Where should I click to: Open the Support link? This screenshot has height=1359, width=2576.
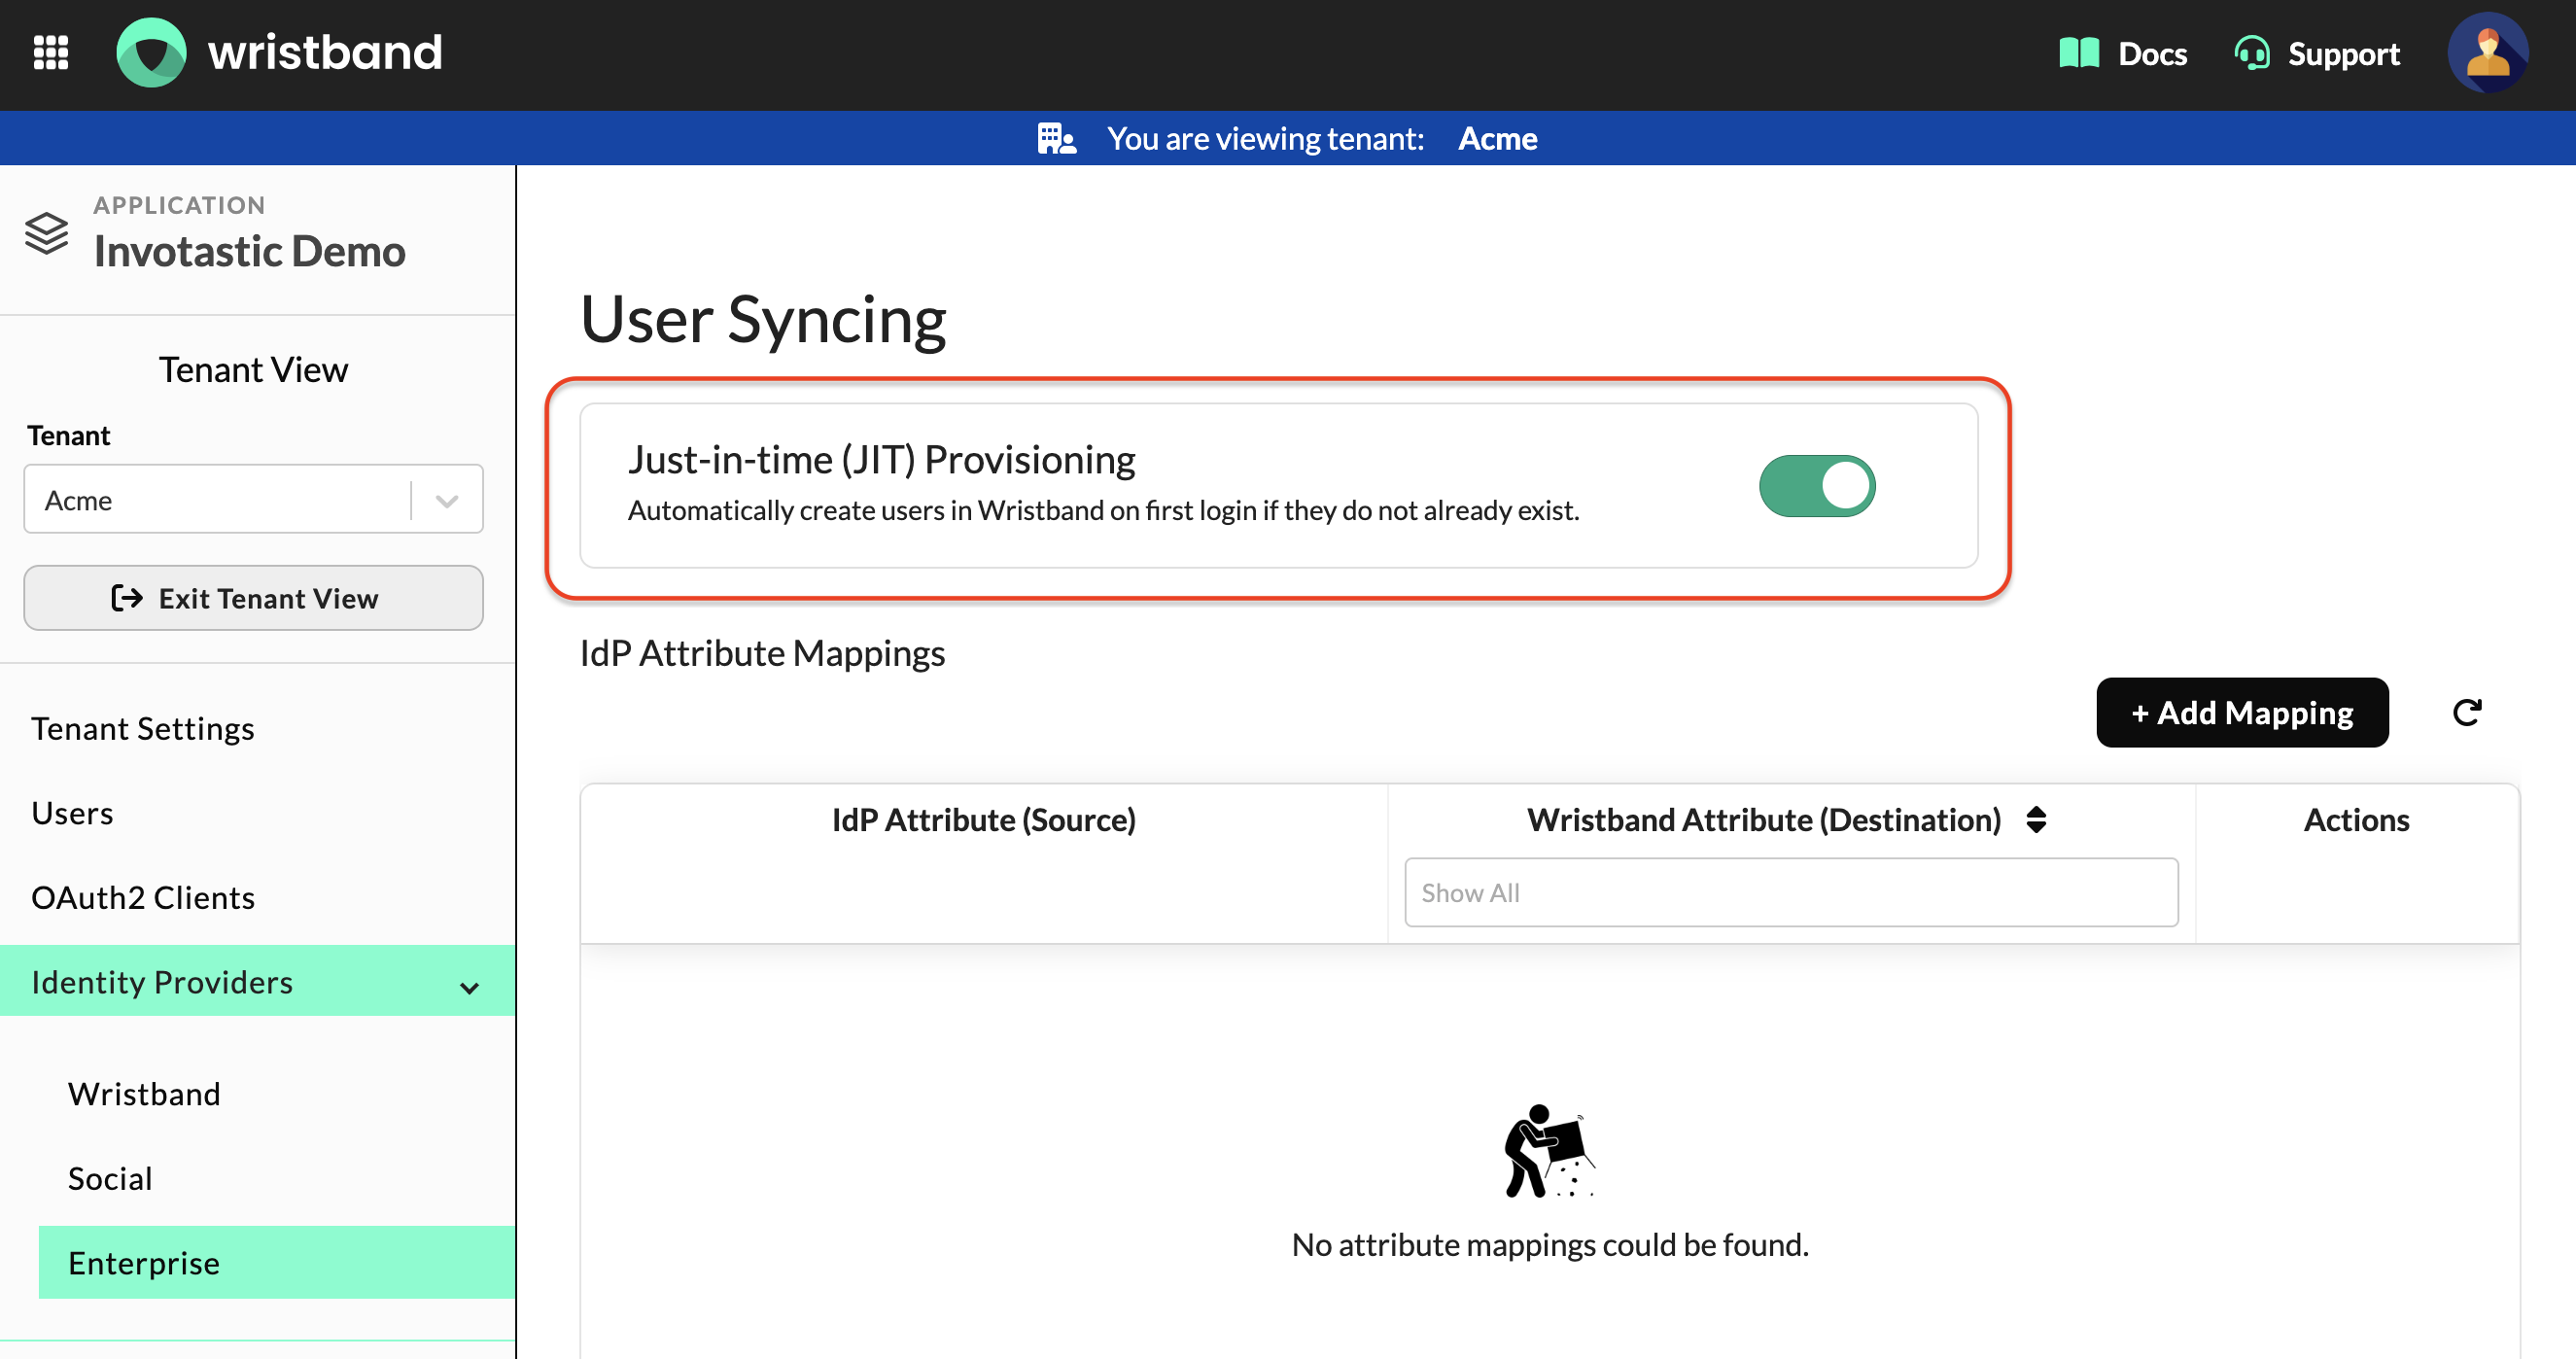point(2343,53)
